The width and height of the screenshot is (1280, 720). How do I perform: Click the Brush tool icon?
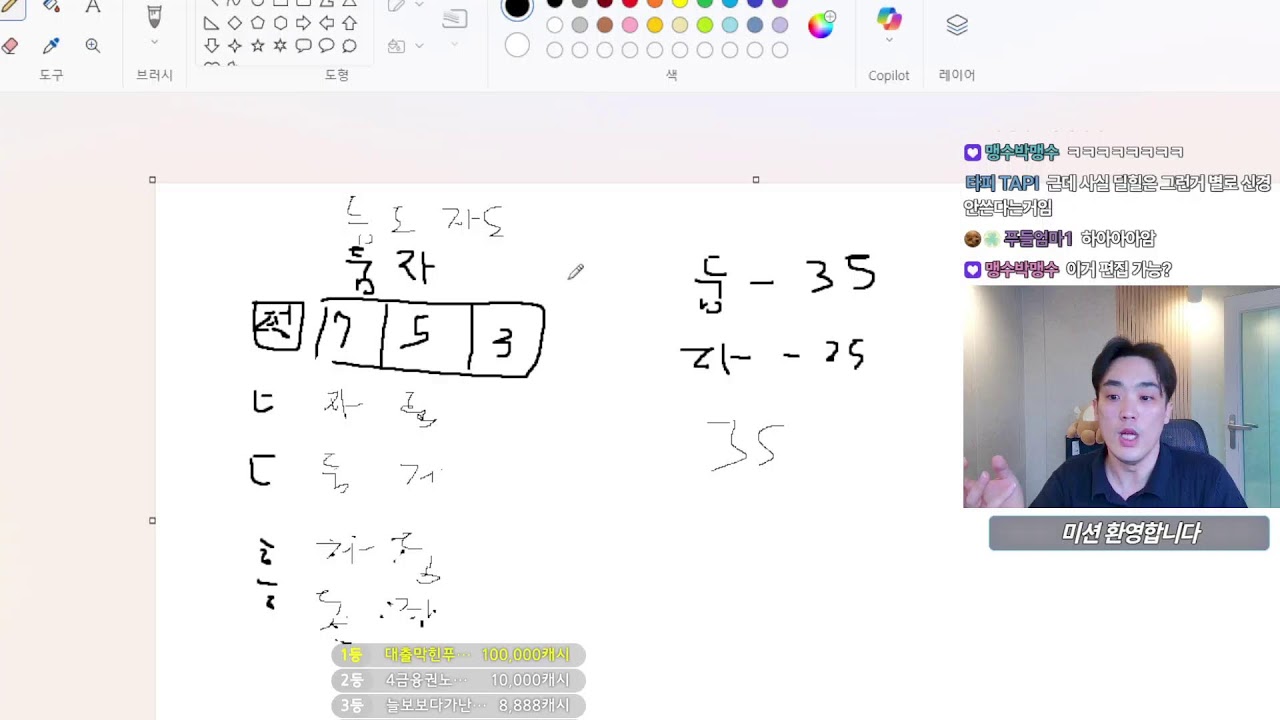pos(154,15)
